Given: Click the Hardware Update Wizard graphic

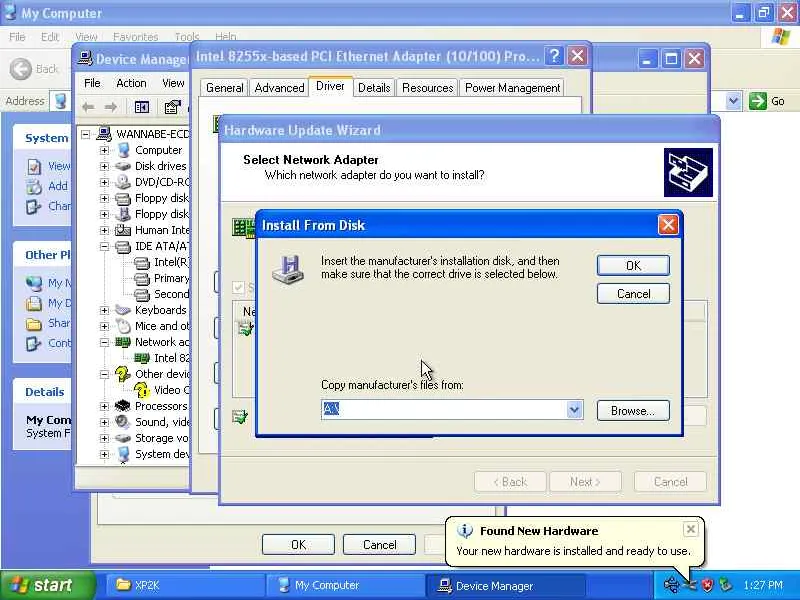Looking at the screenshot, I should tap(688, 172).
